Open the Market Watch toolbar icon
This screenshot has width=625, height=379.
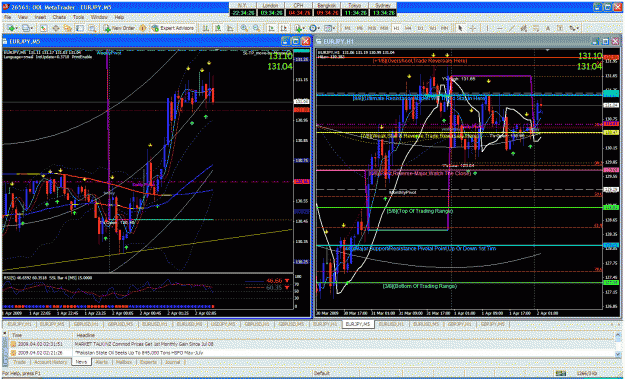[x=43, y=28]
